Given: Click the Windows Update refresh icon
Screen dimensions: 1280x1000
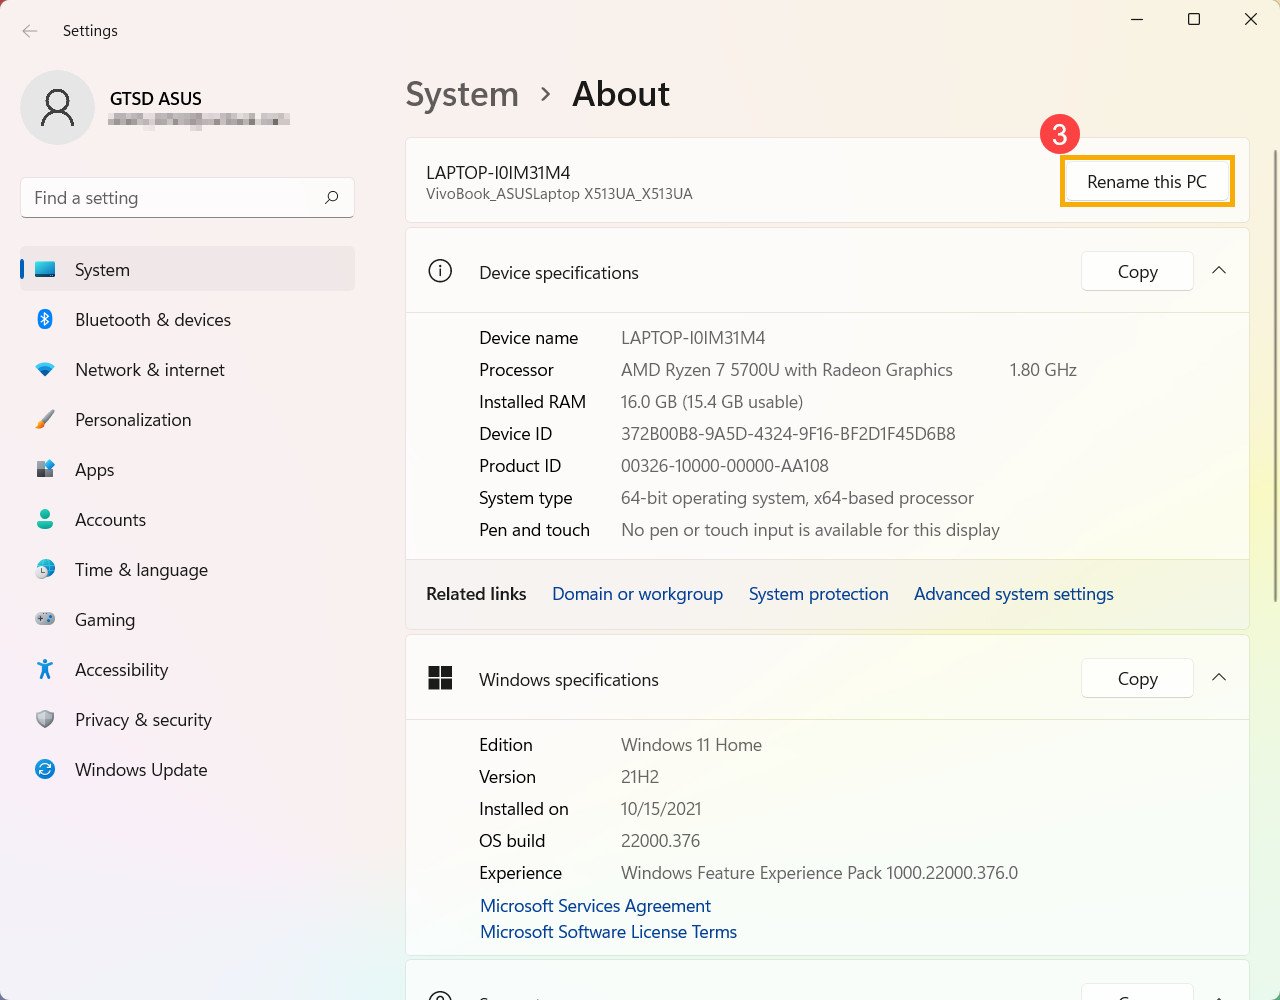Looking at the screenshot, I should pyautogui.click(x=45, y=770).
